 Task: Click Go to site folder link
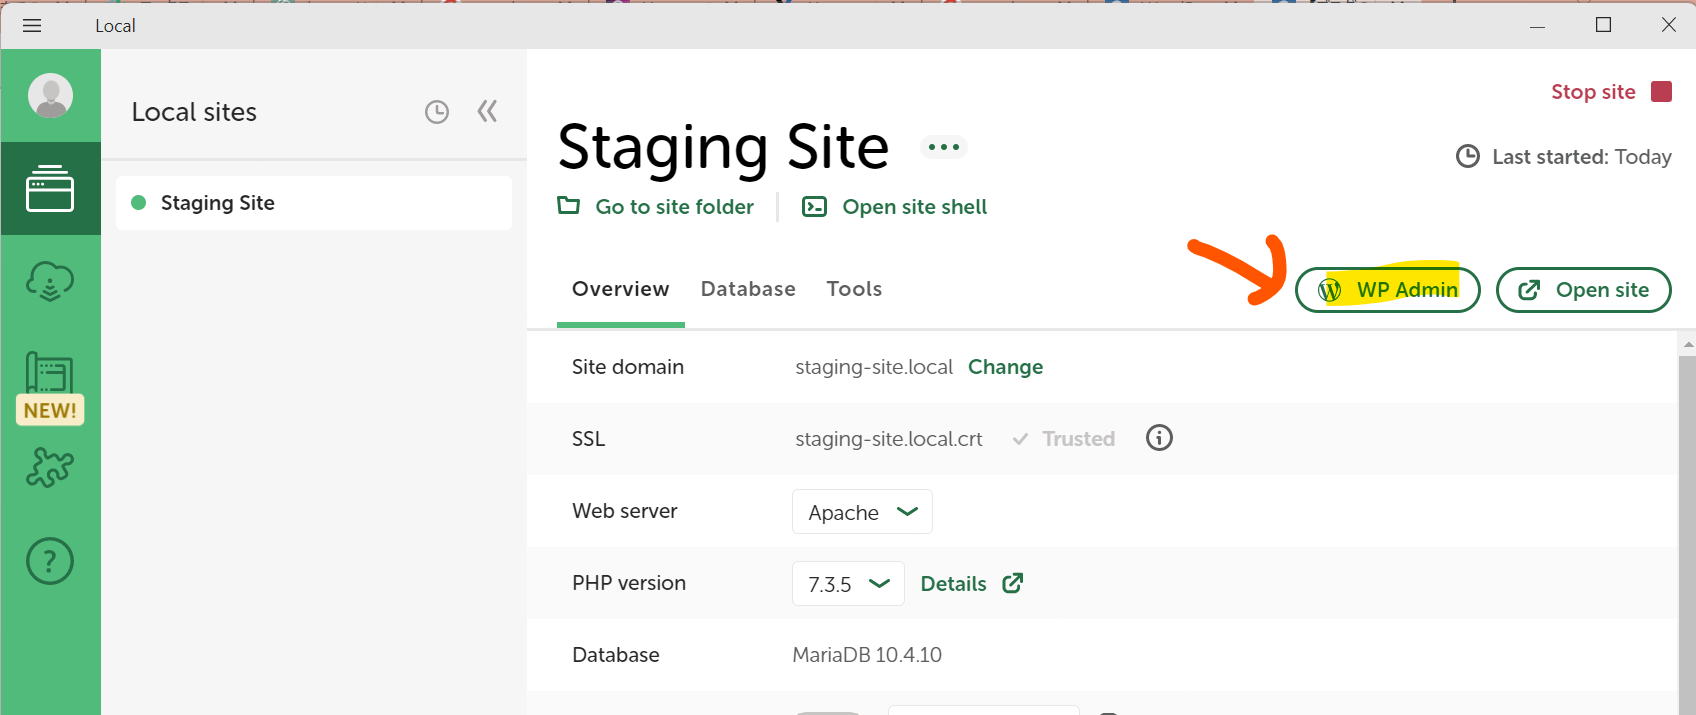point(656,207)
